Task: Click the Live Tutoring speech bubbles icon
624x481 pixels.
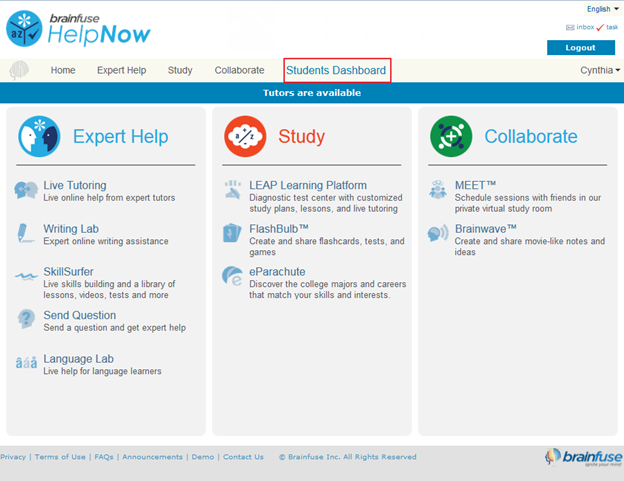Action: [26, 190]
